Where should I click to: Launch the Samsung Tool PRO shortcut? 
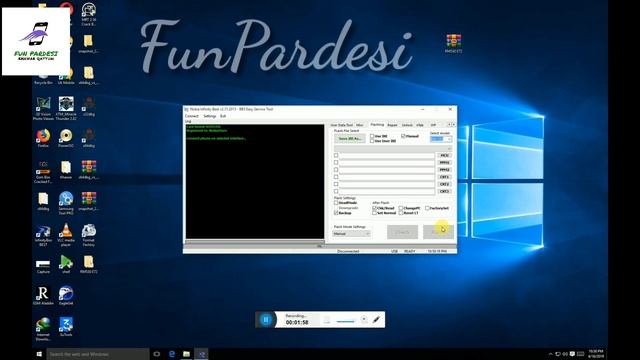[x=66, y=203]
